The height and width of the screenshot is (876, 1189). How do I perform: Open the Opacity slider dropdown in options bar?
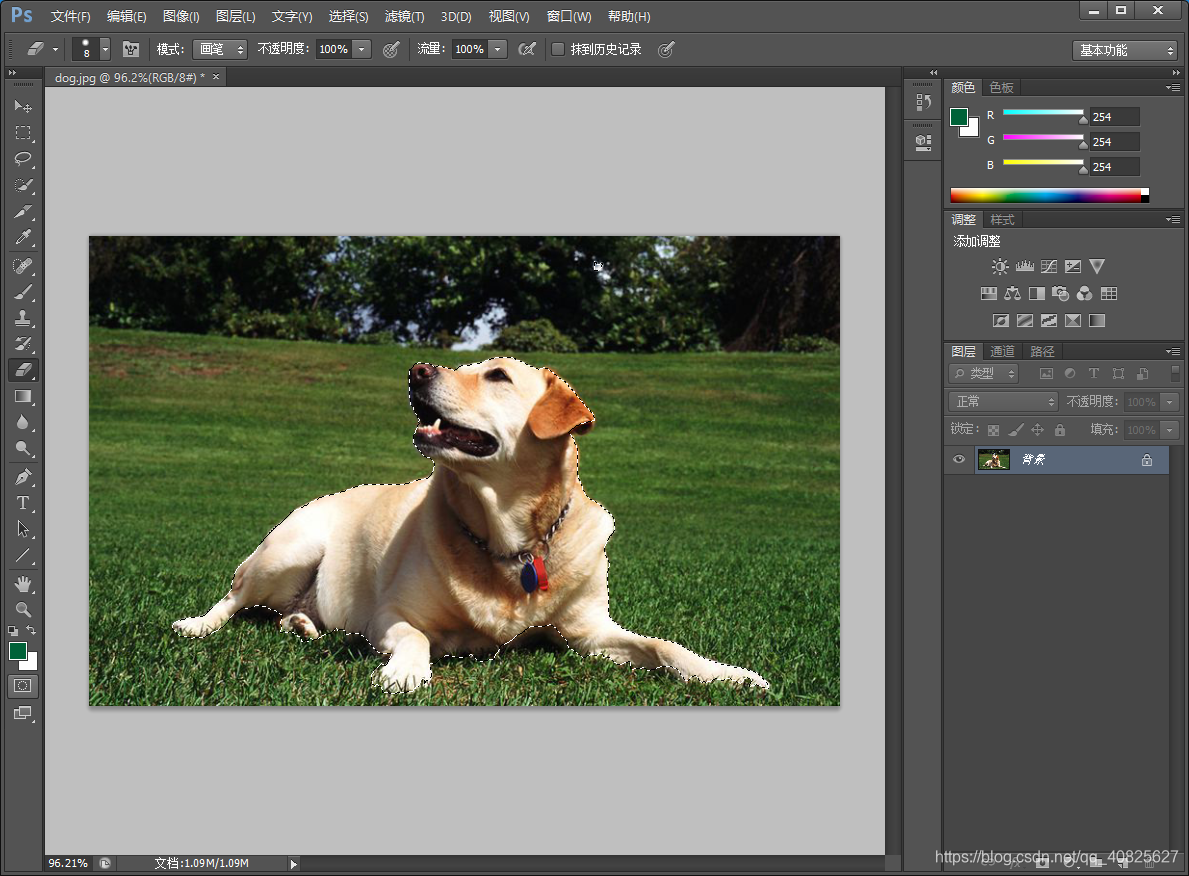(x=362, y=49)
